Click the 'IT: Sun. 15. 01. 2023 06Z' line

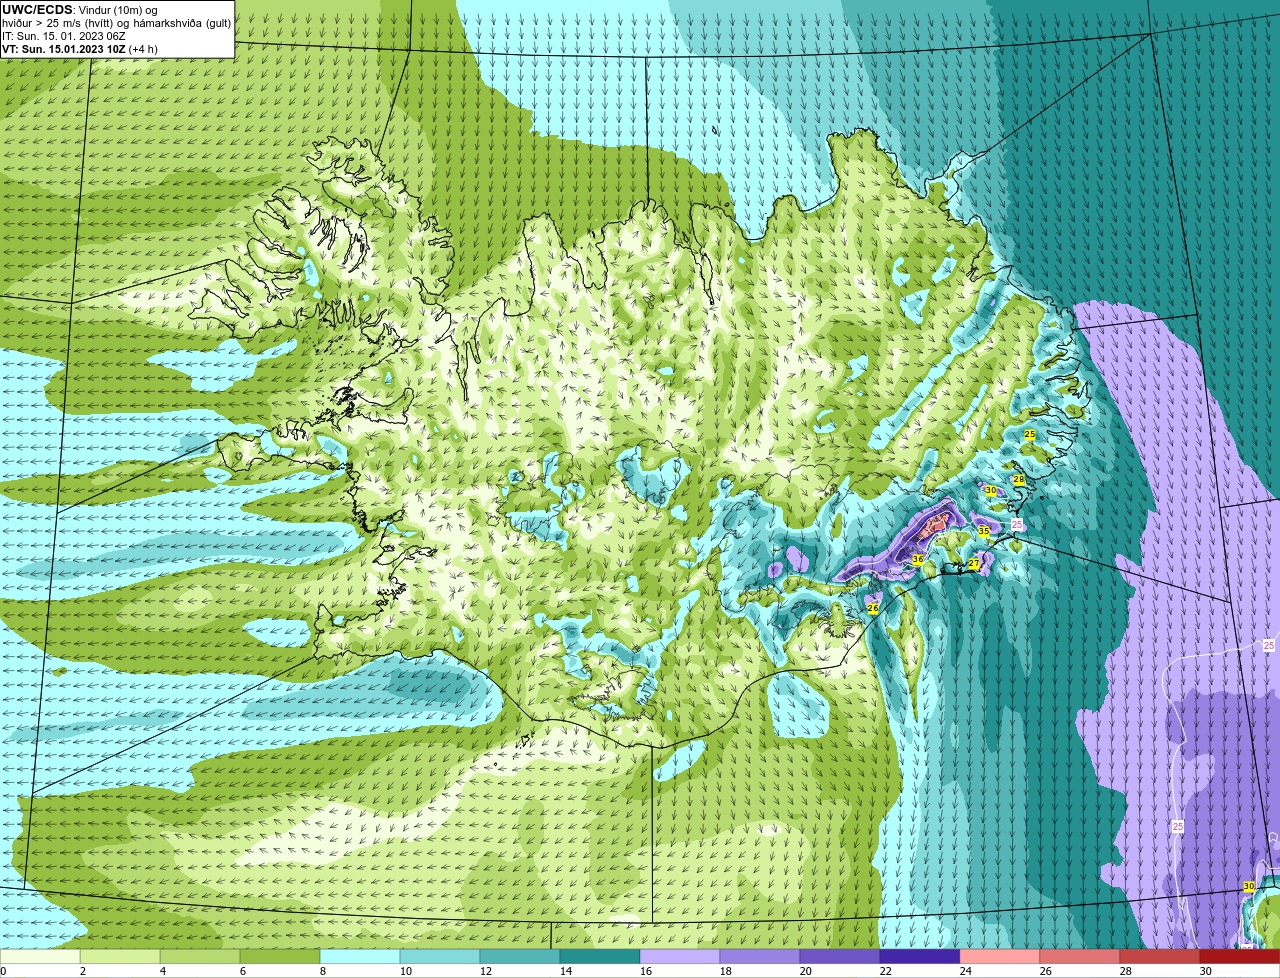click(x=64, y=36)
